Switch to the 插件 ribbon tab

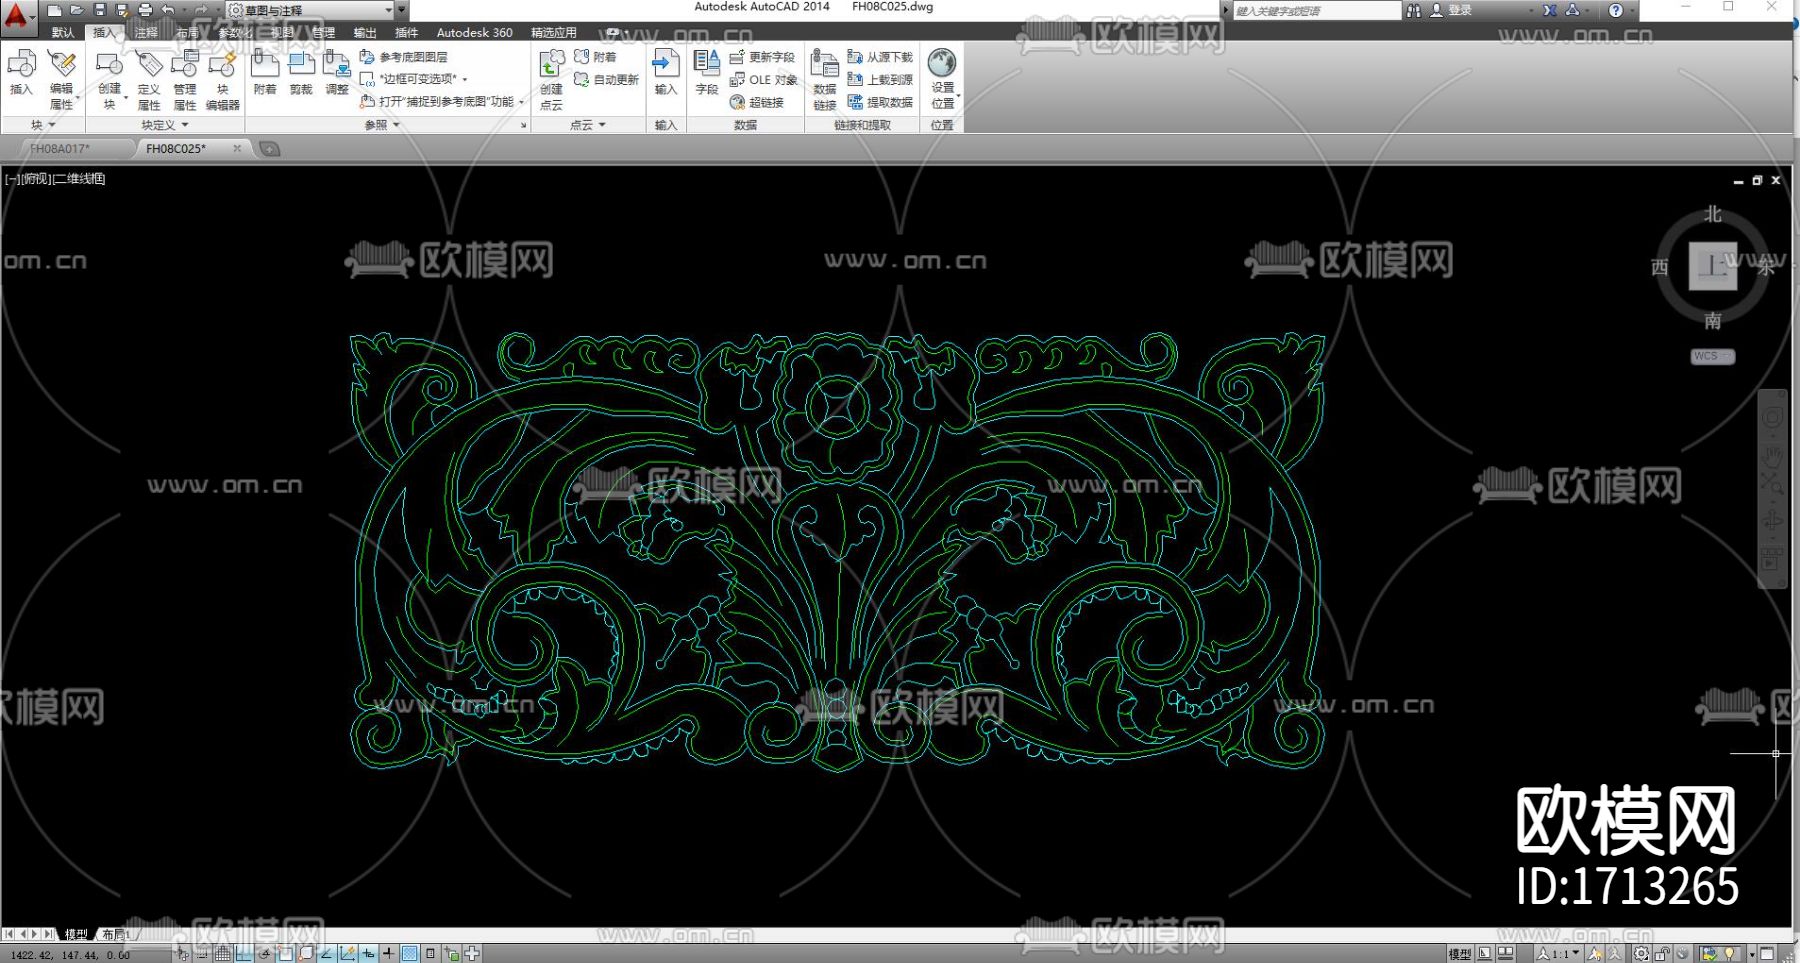(x=406, y=33)
